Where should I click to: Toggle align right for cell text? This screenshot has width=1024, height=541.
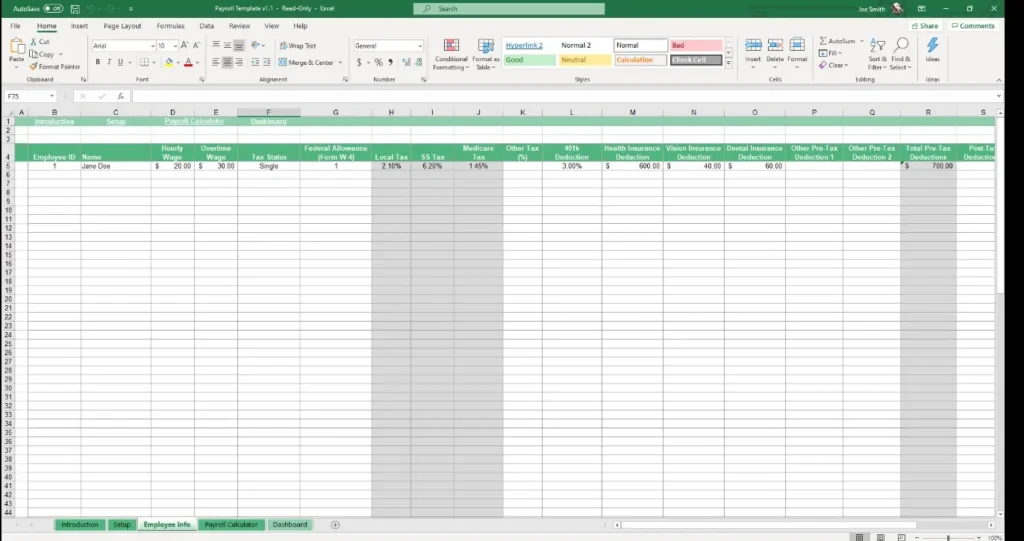pyautogui.click(x=239, y=63)
